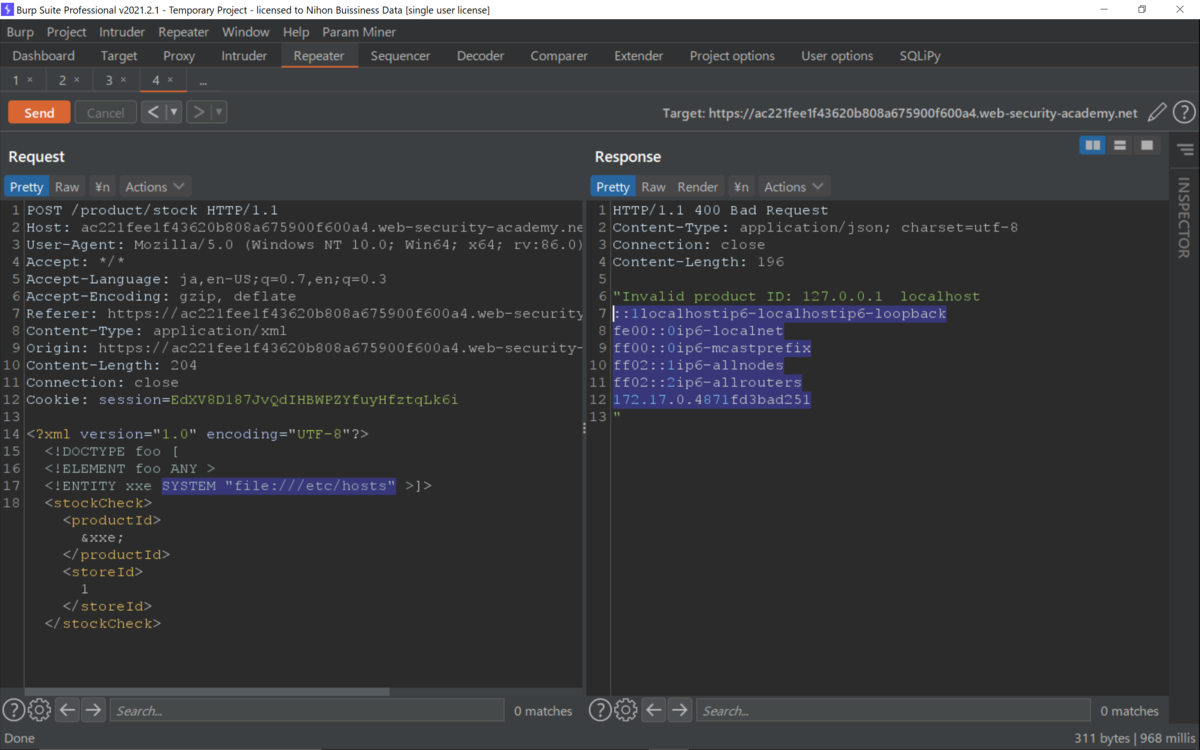Select top-bottom split layout icon
1200x750 pixels.
[1120, 146]
